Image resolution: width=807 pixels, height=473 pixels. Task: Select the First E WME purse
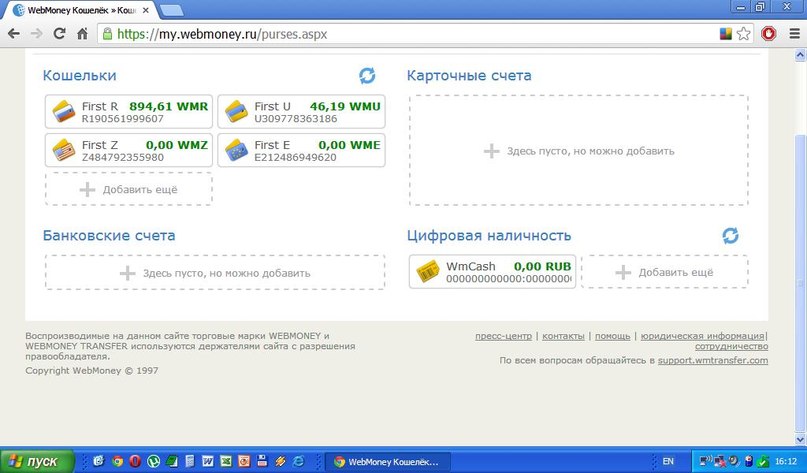(301, 150)
